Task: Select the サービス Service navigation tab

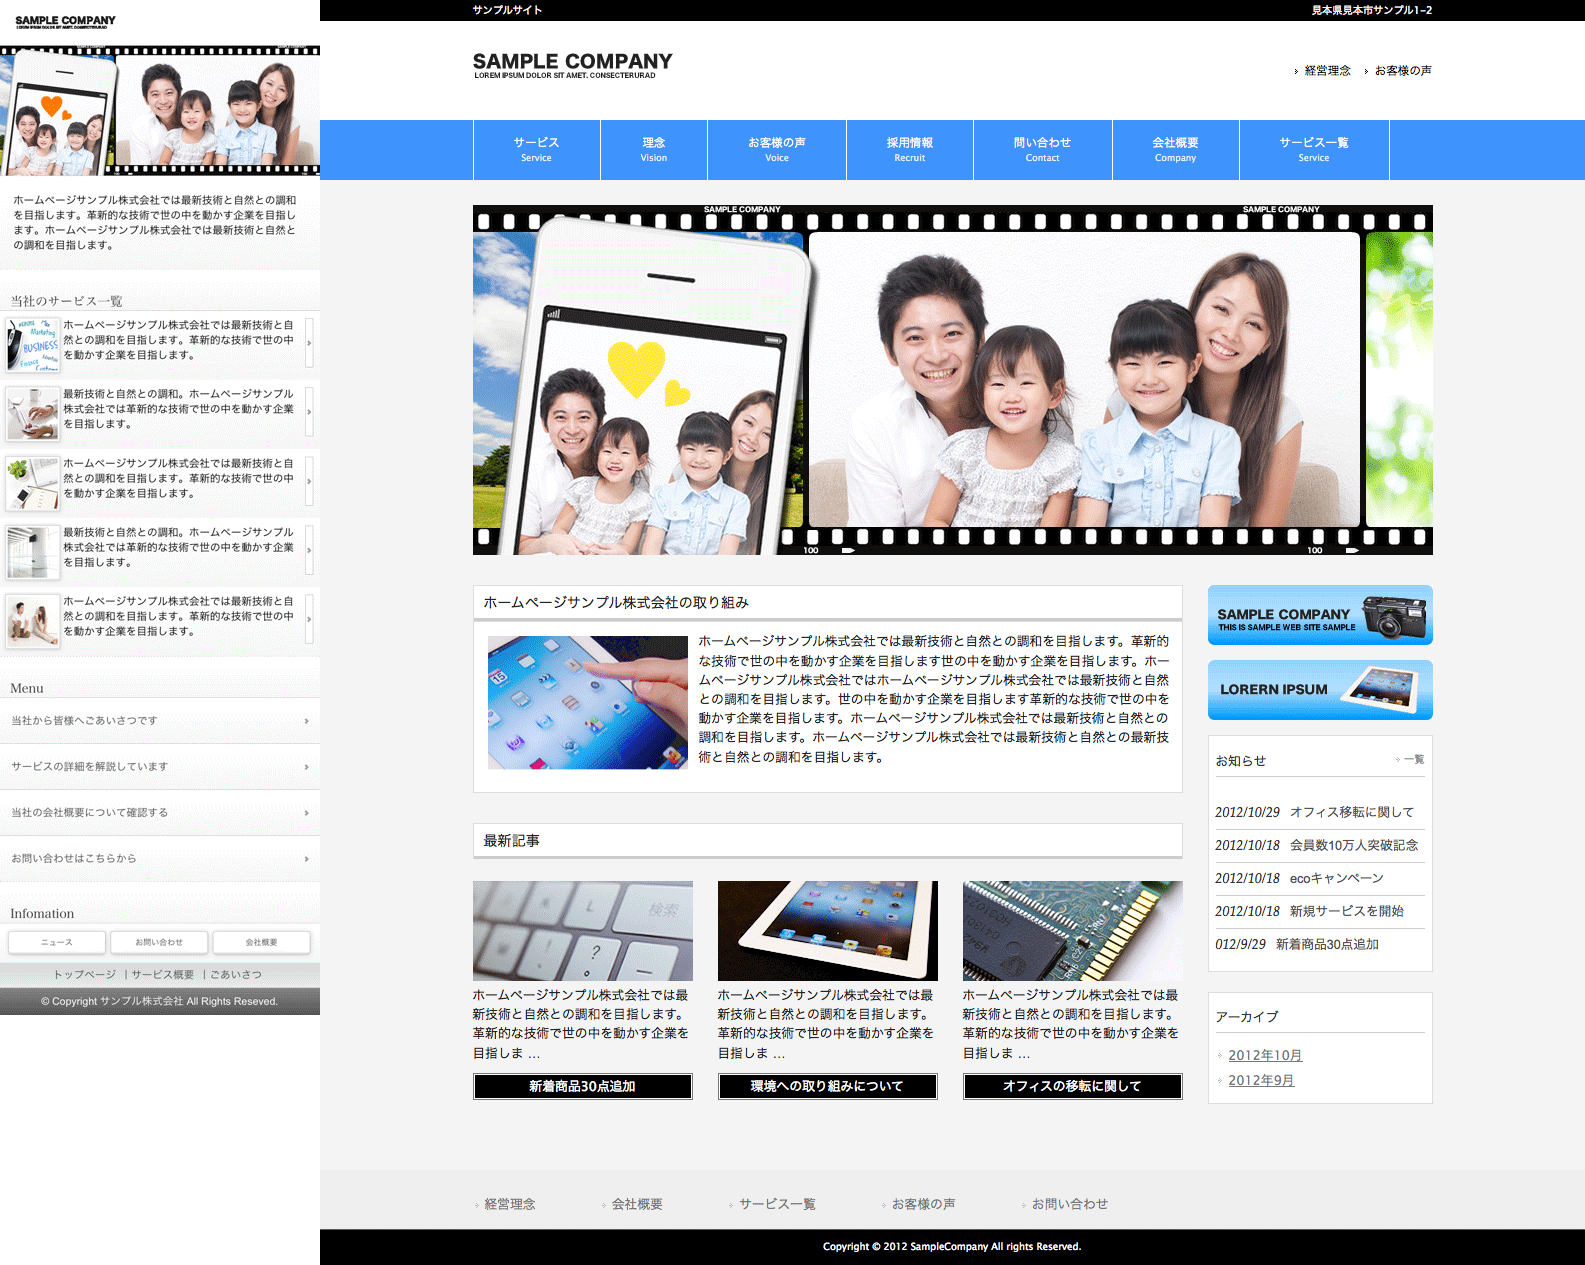Action: (x=536, y=150)
